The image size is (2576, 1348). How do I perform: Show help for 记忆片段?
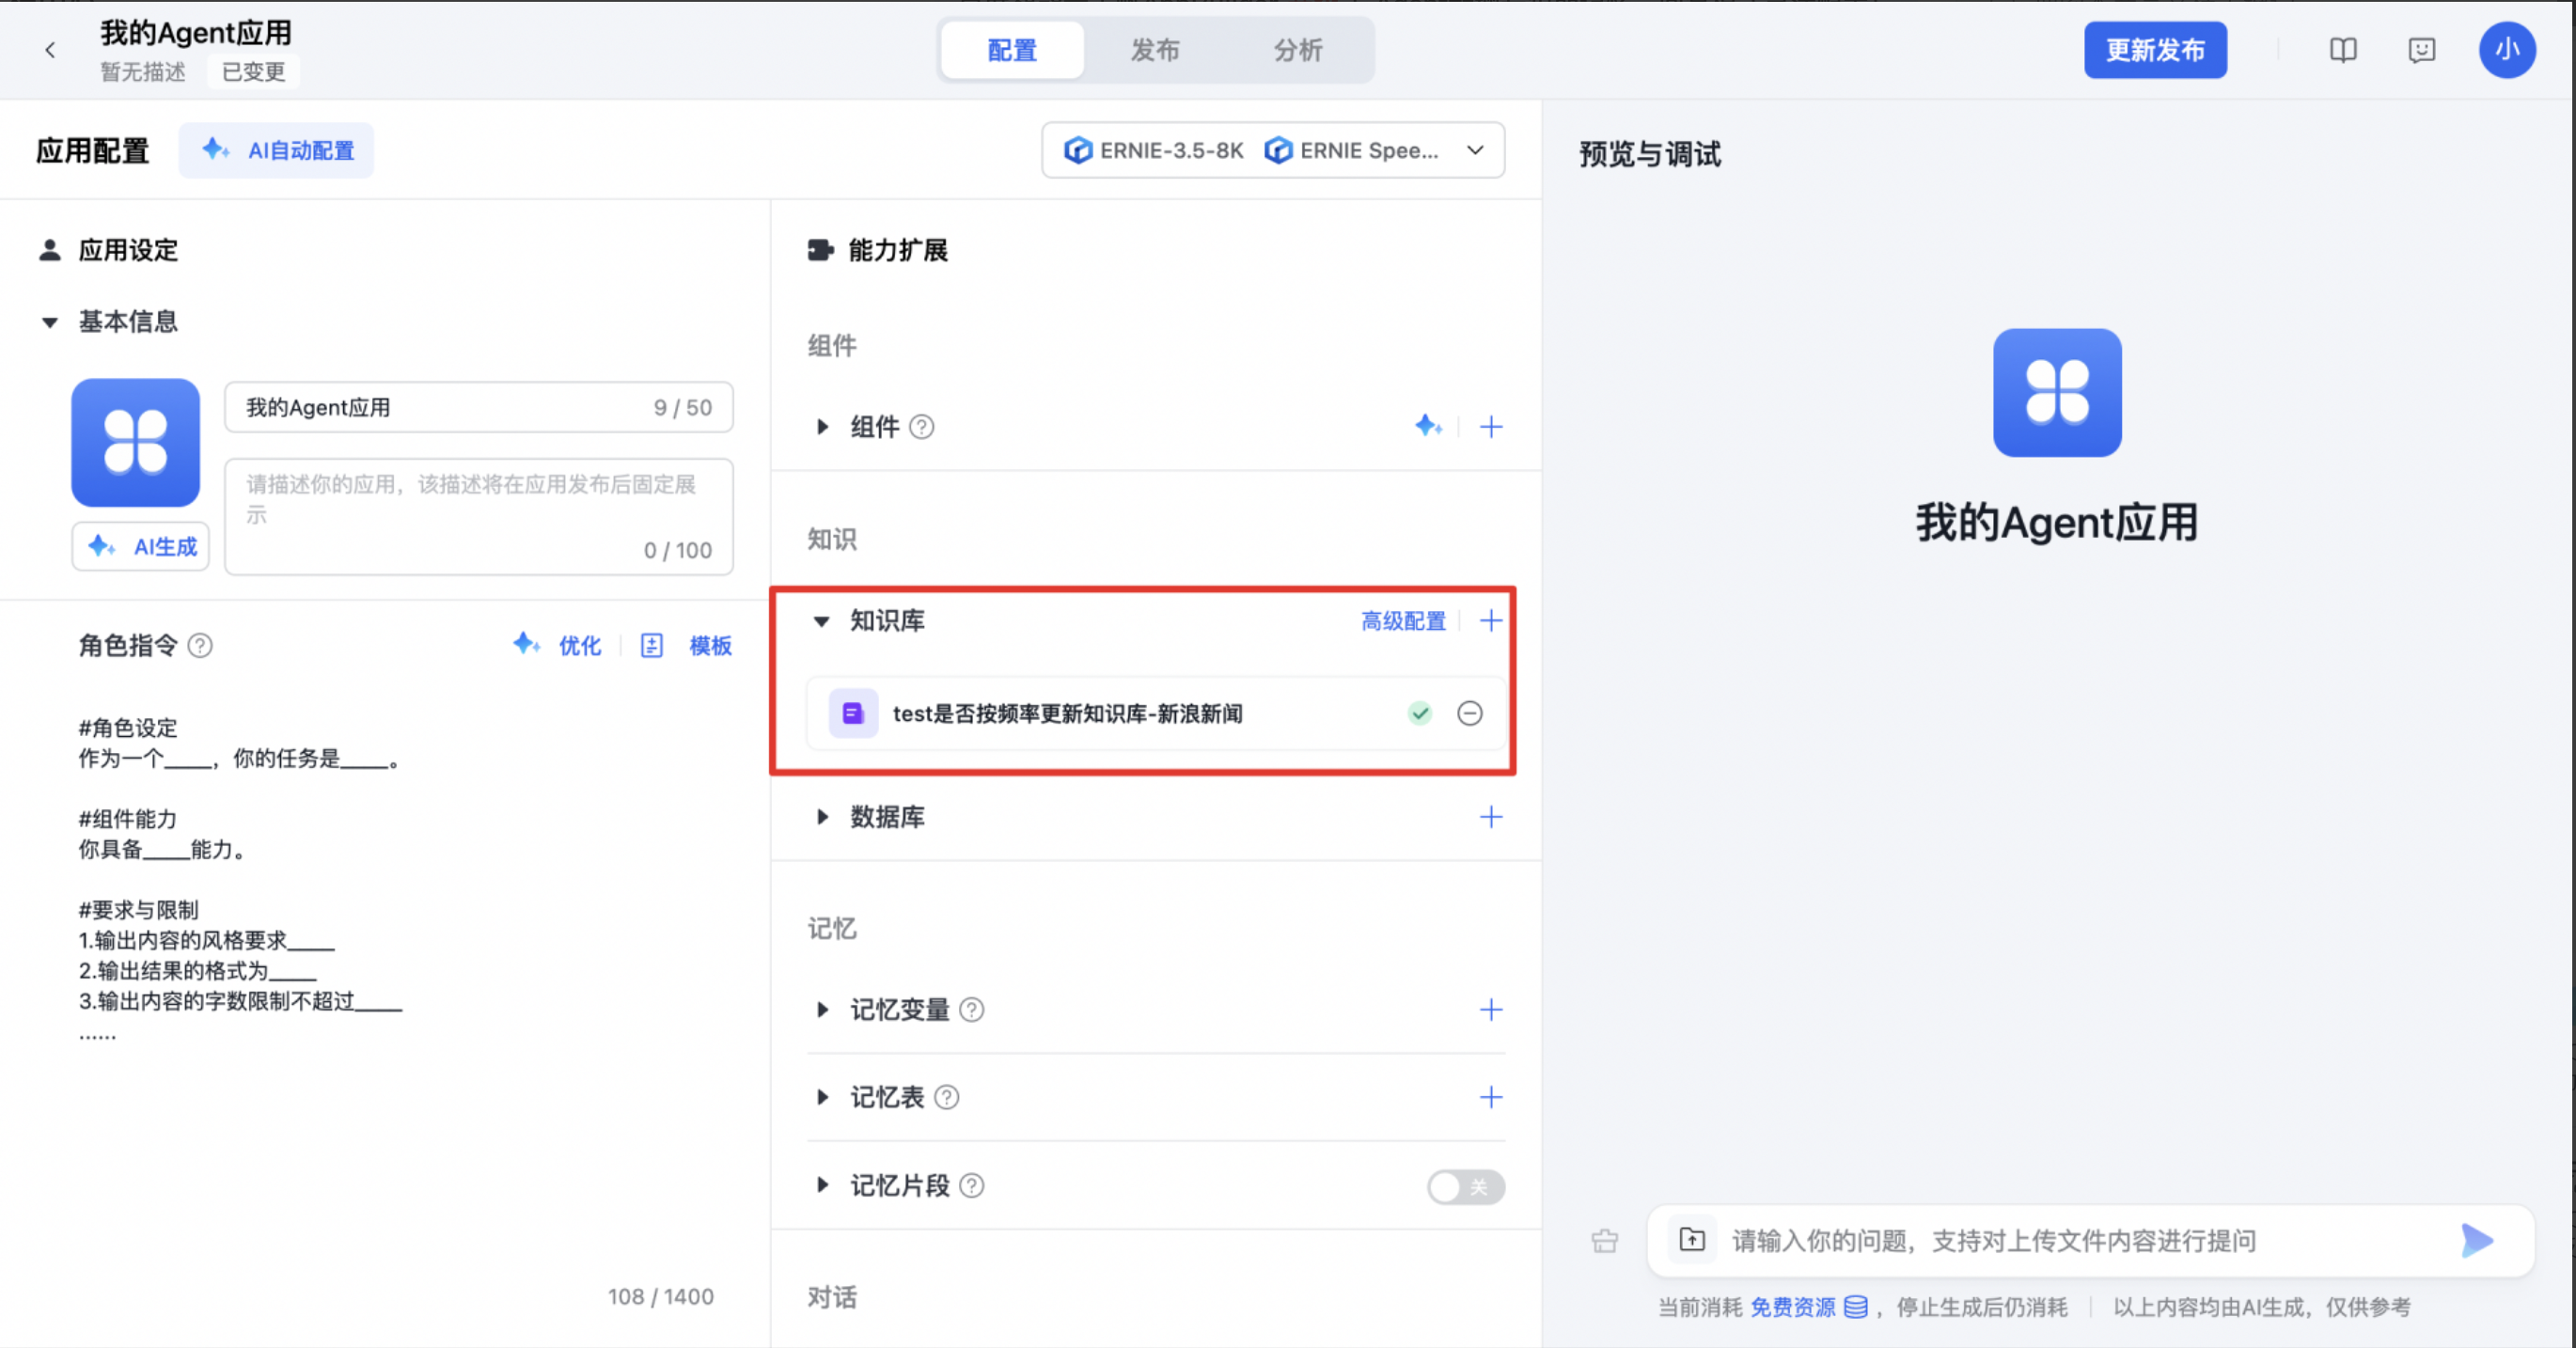(971, 1185)
